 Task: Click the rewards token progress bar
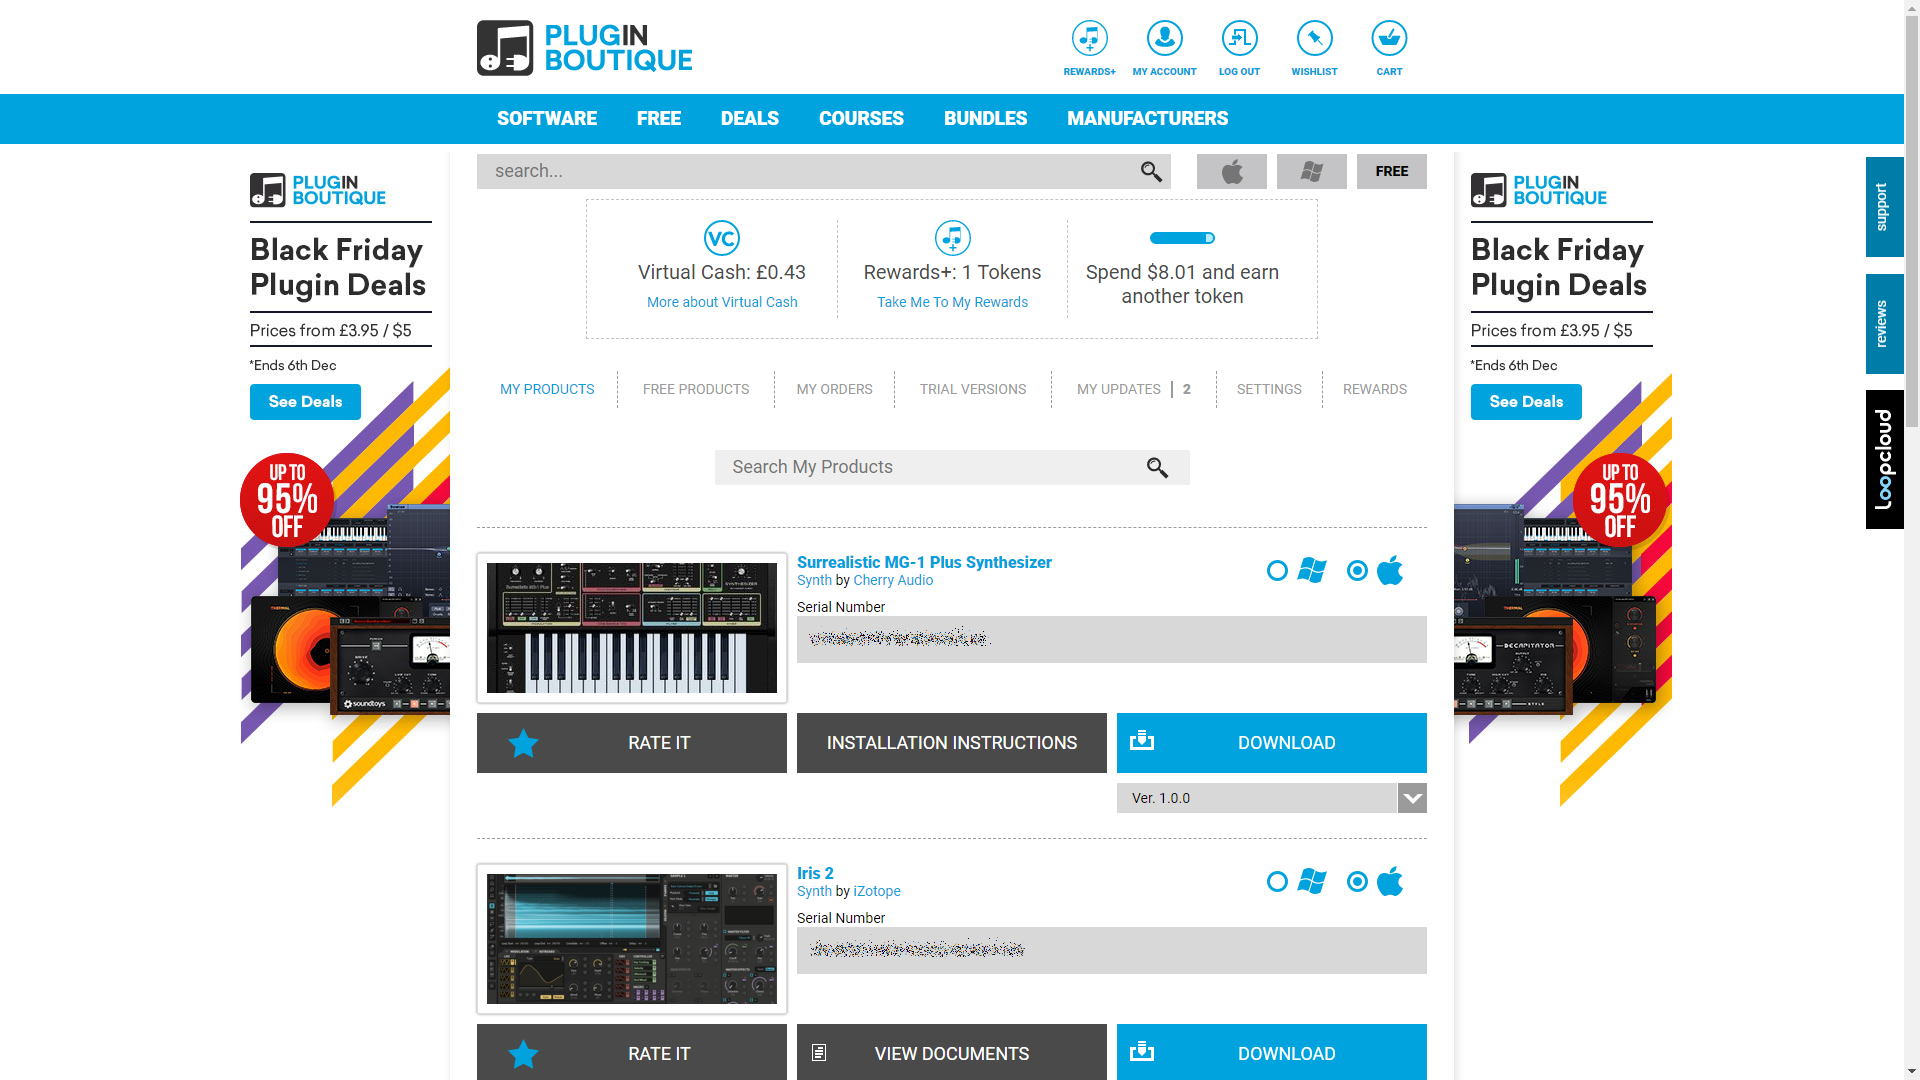click(x=1182, y=238)
